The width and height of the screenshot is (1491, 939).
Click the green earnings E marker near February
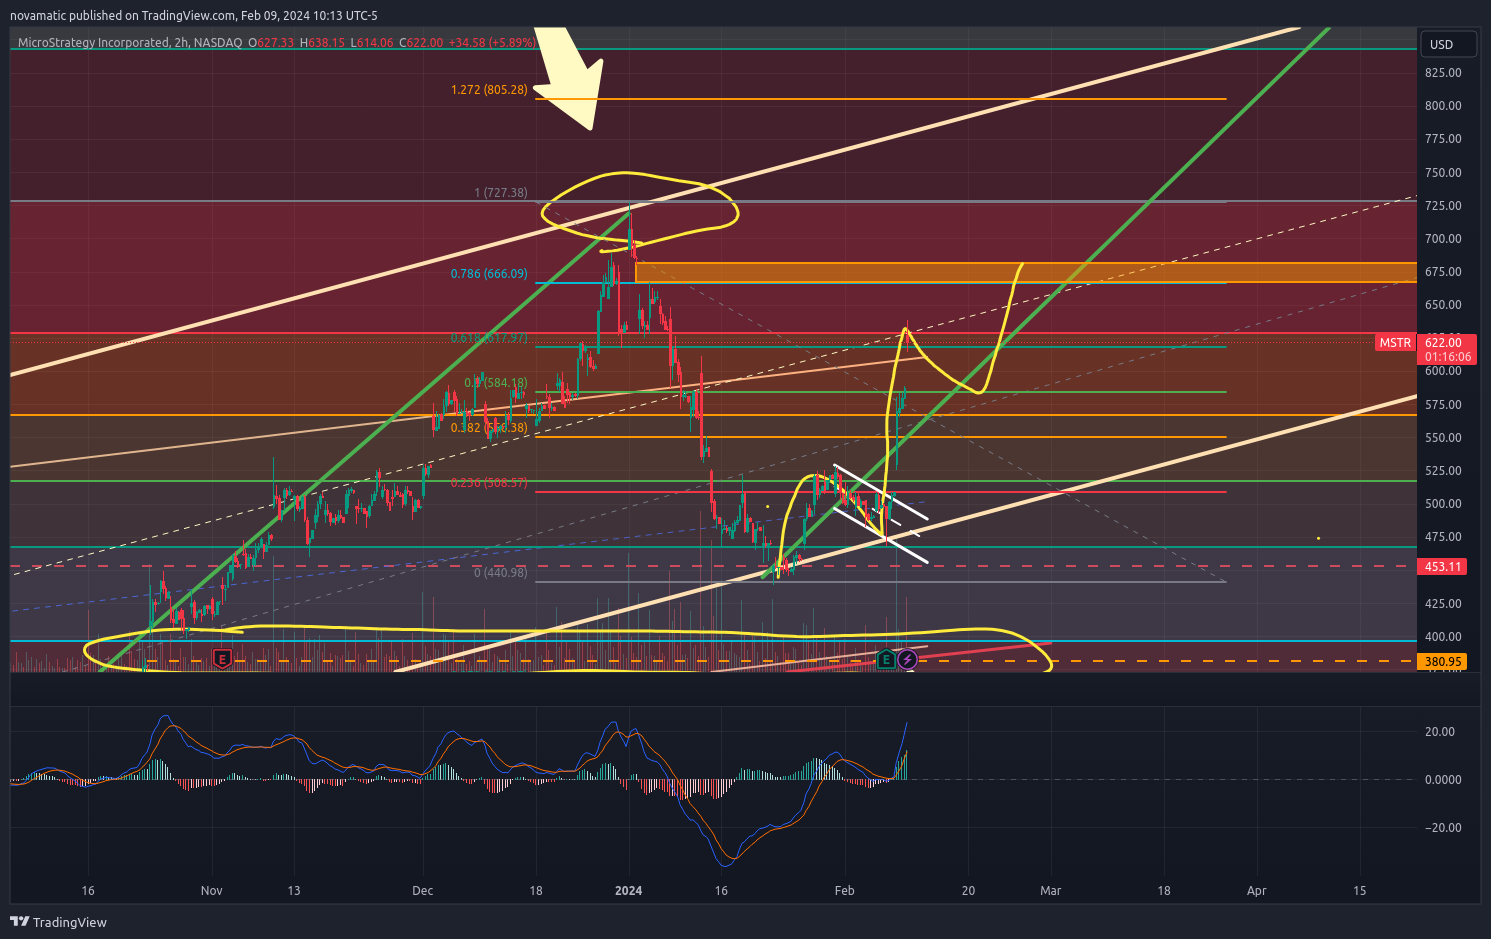point(886,659)
